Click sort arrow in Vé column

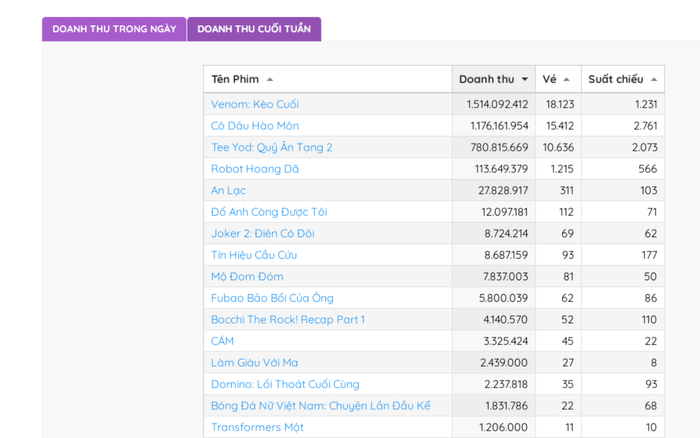tap(567, 80)
